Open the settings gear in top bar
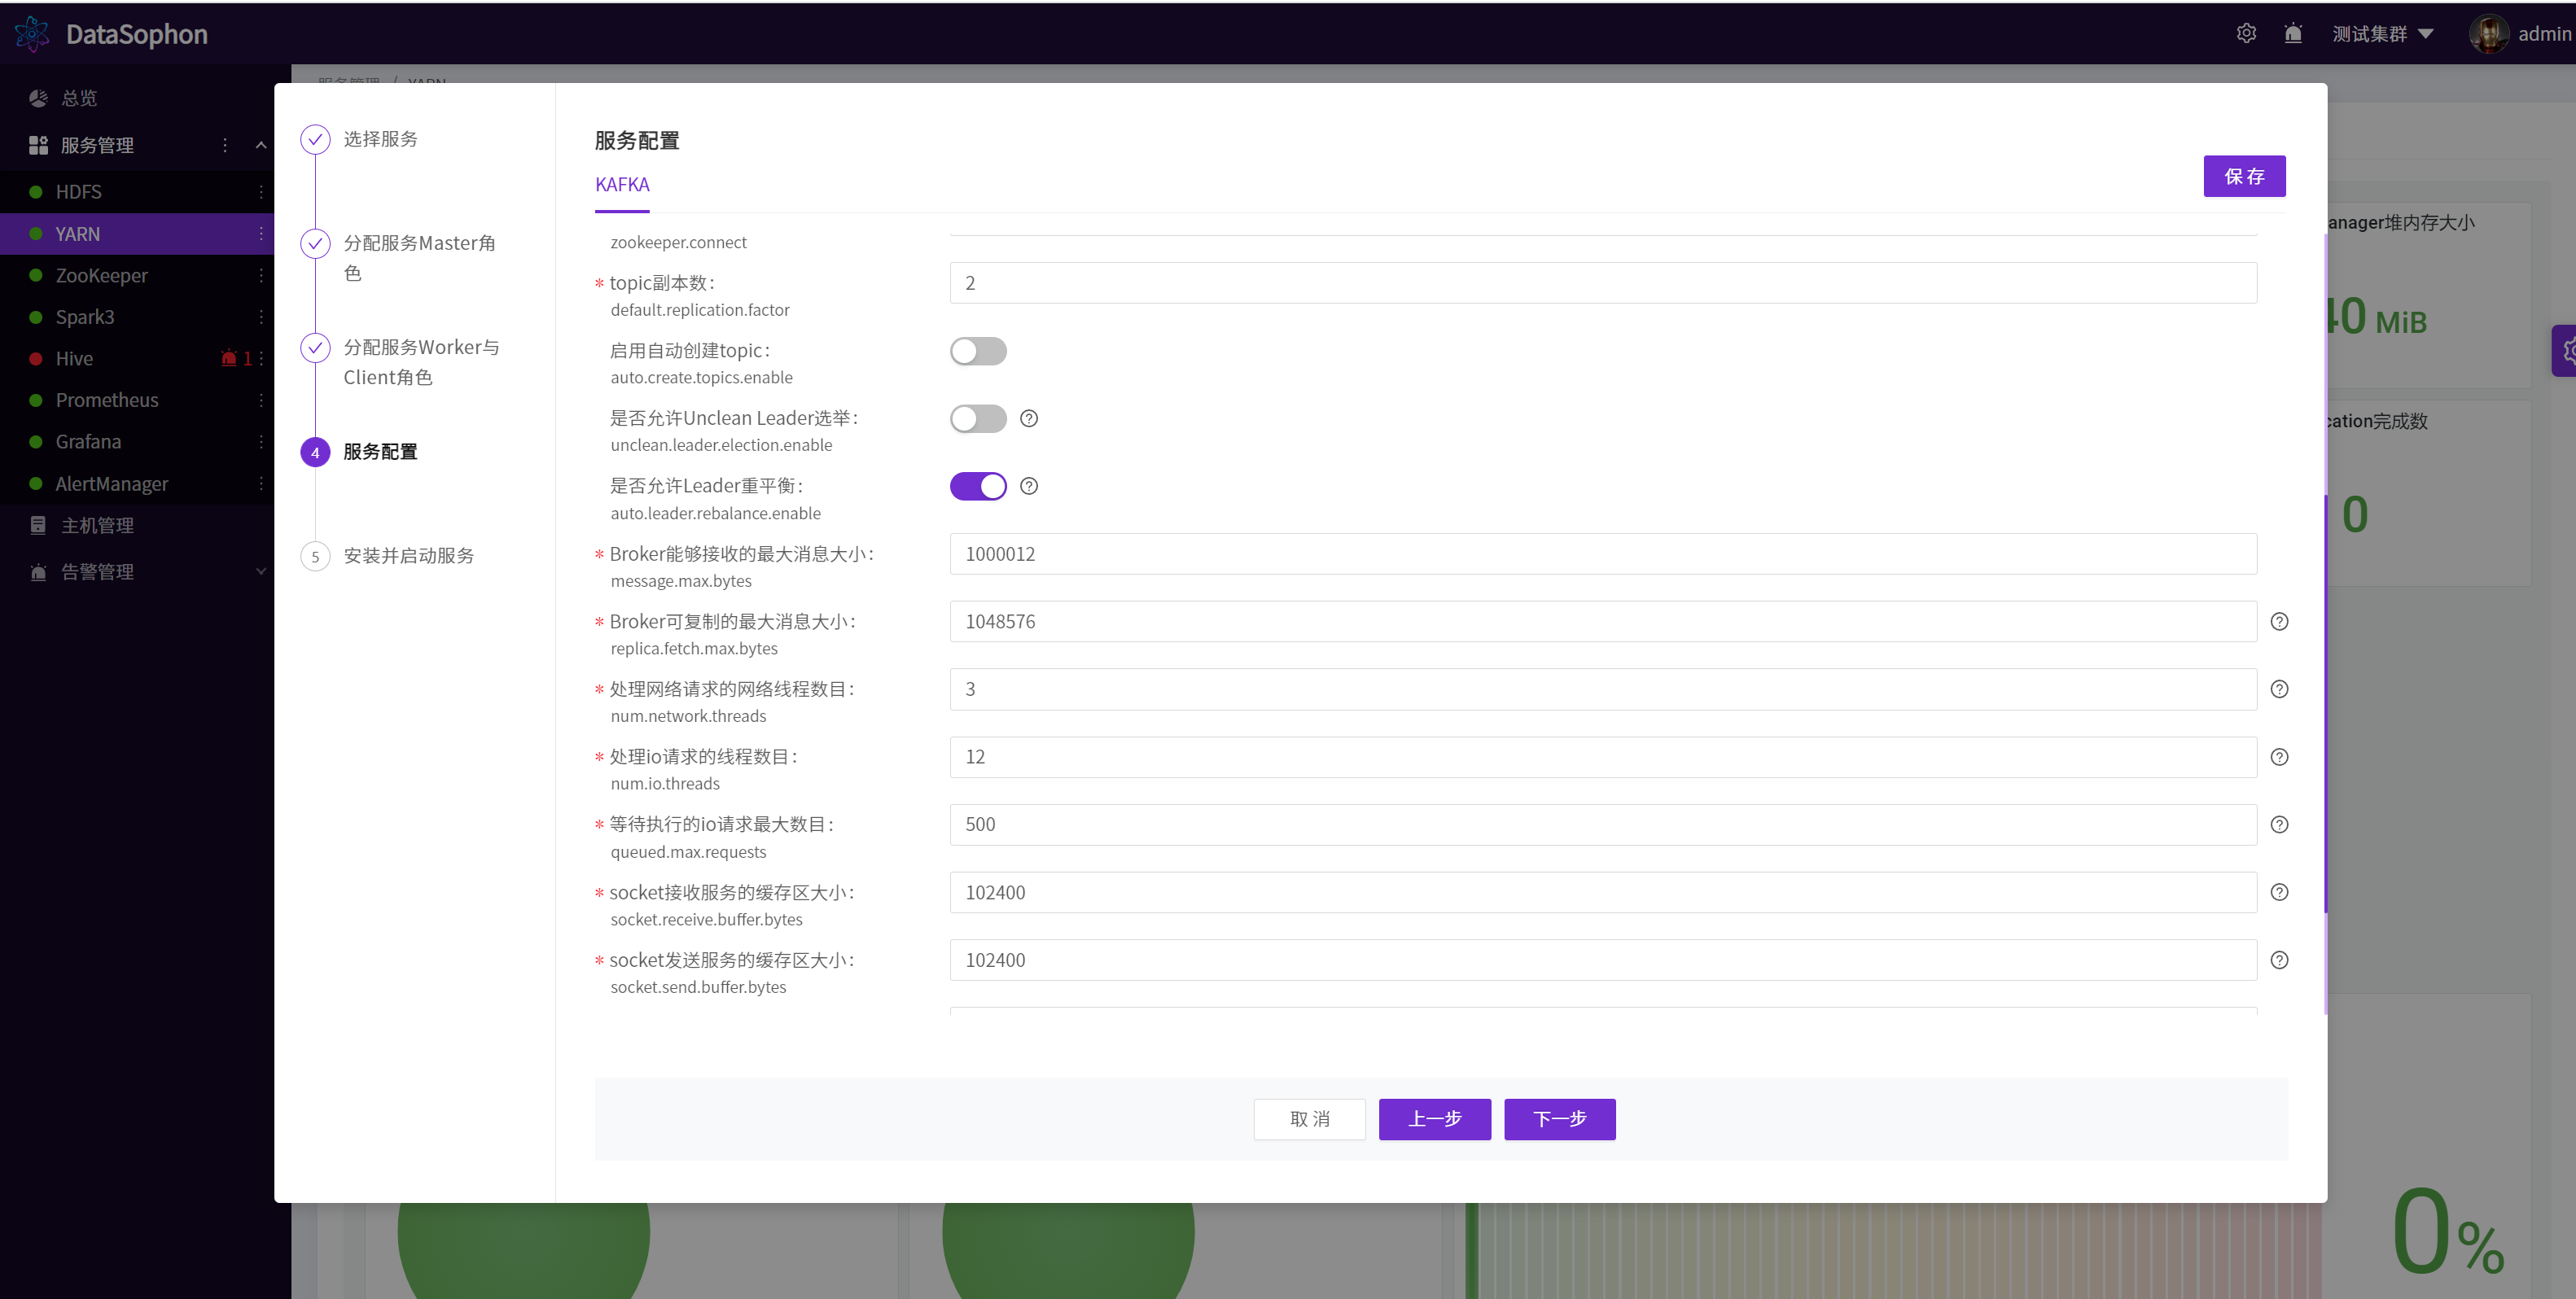This screenshot has height=1299, width=2576. (x=2246, y=33)
